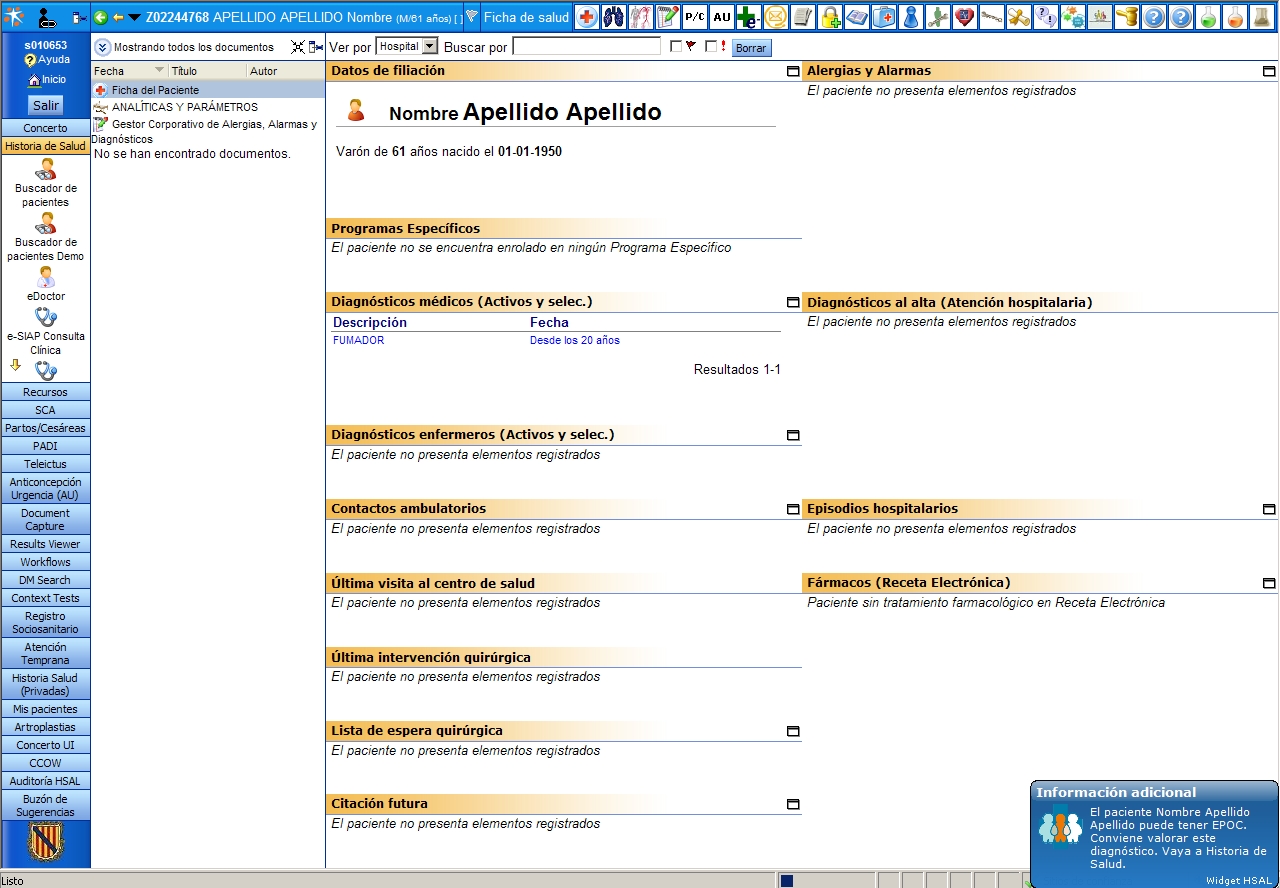The height and width of the screenshot is (888, 1280).
Task: Maximize the Citación futura panel
Action: point(793,805)
